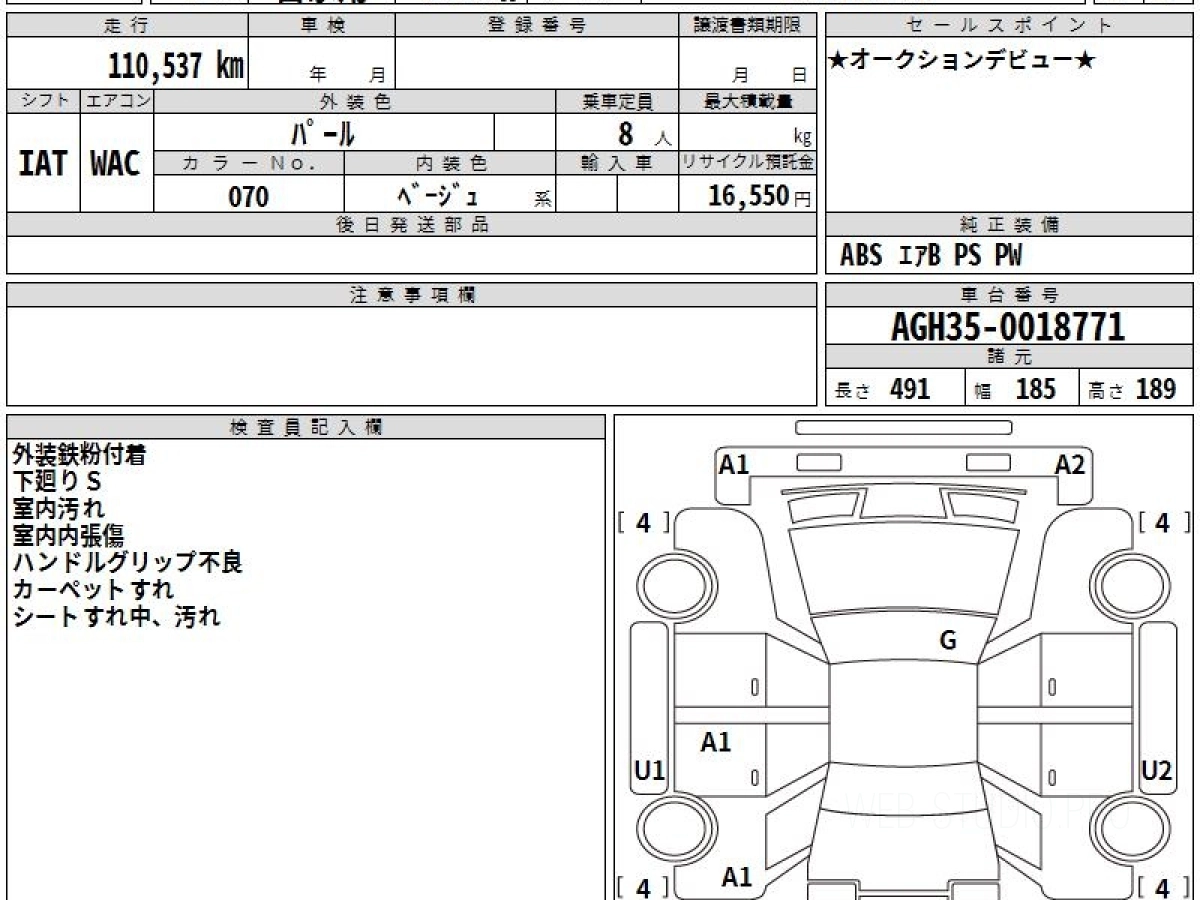
Task: Click the 諸元 header
Action: coord(1009,357)
